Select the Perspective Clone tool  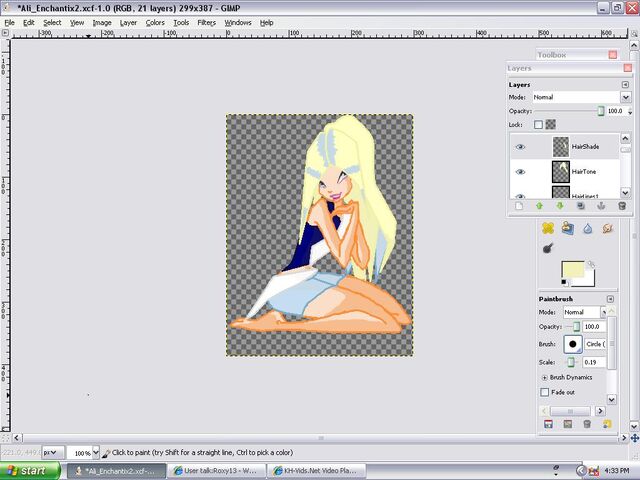(567, 228)
